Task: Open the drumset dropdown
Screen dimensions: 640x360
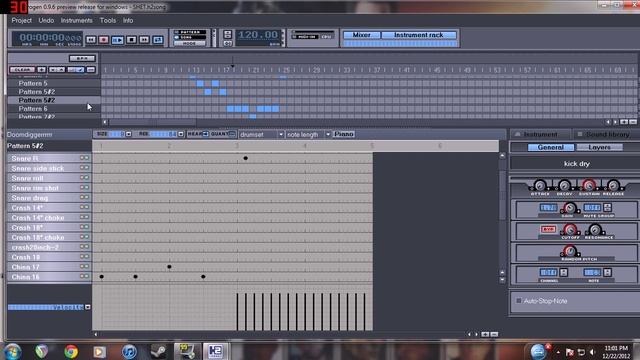Action: pos(261,134)
